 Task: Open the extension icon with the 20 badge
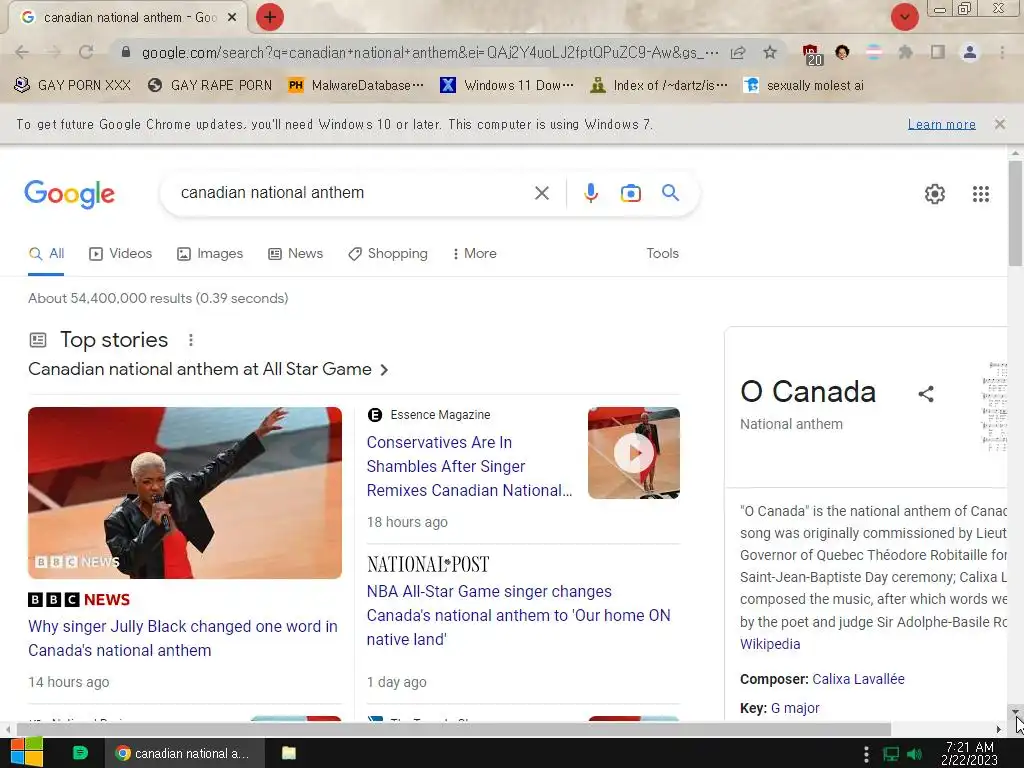tap(812, 54)
